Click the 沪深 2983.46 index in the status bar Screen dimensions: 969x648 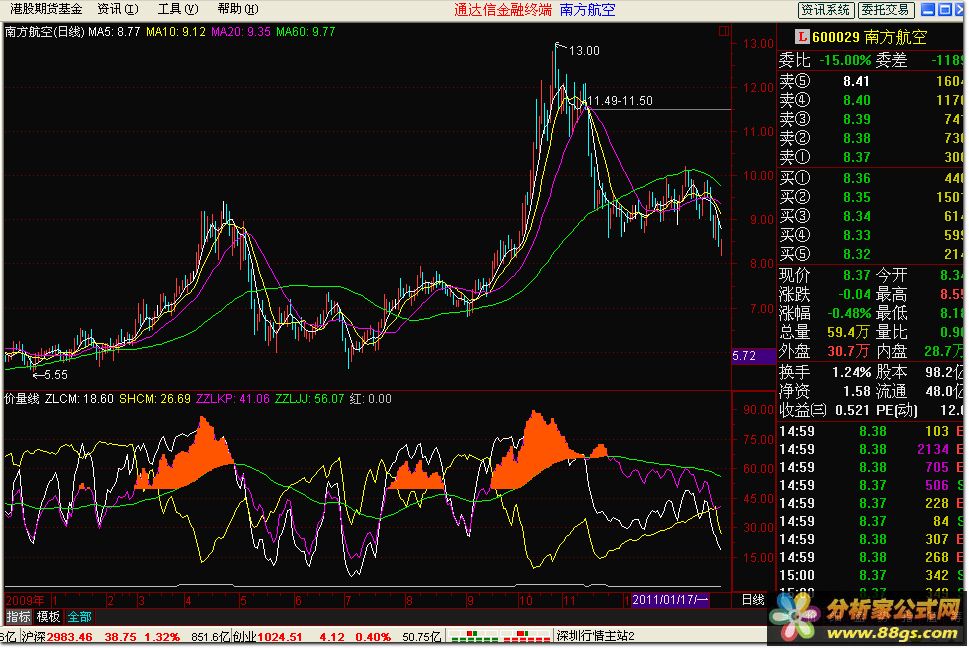(x=56, y=637)
